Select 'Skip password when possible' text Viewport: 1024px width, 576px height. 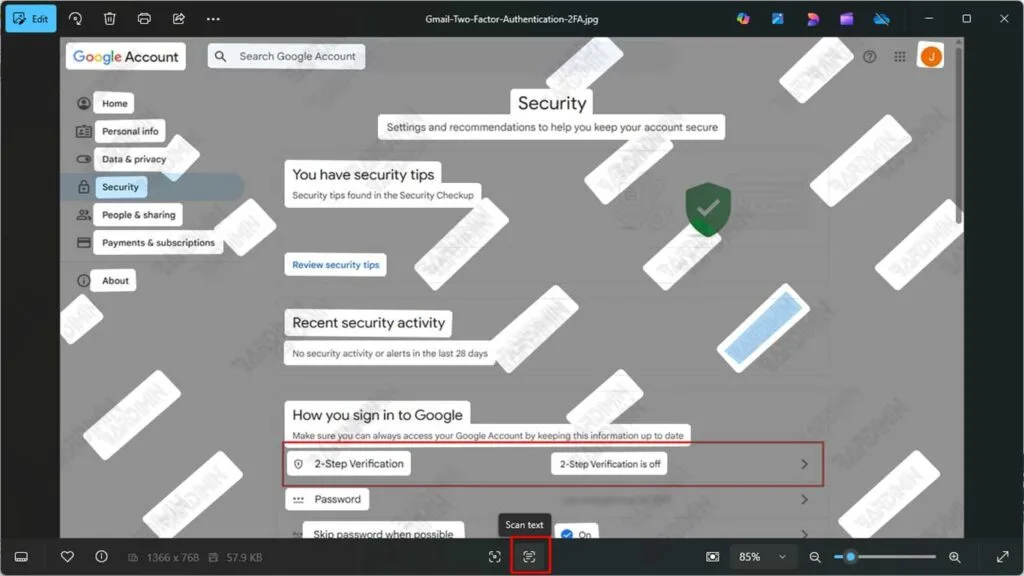tap(383, 533)
